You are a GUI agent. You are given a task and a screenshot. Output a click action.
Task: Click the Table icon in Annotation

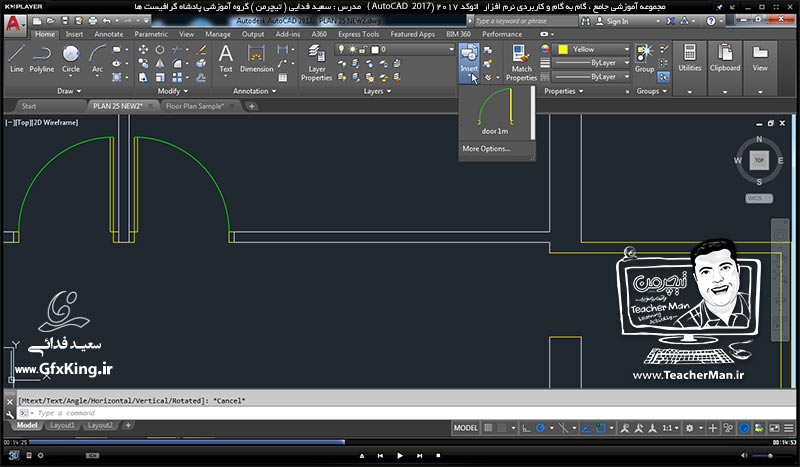pos(282,78)
